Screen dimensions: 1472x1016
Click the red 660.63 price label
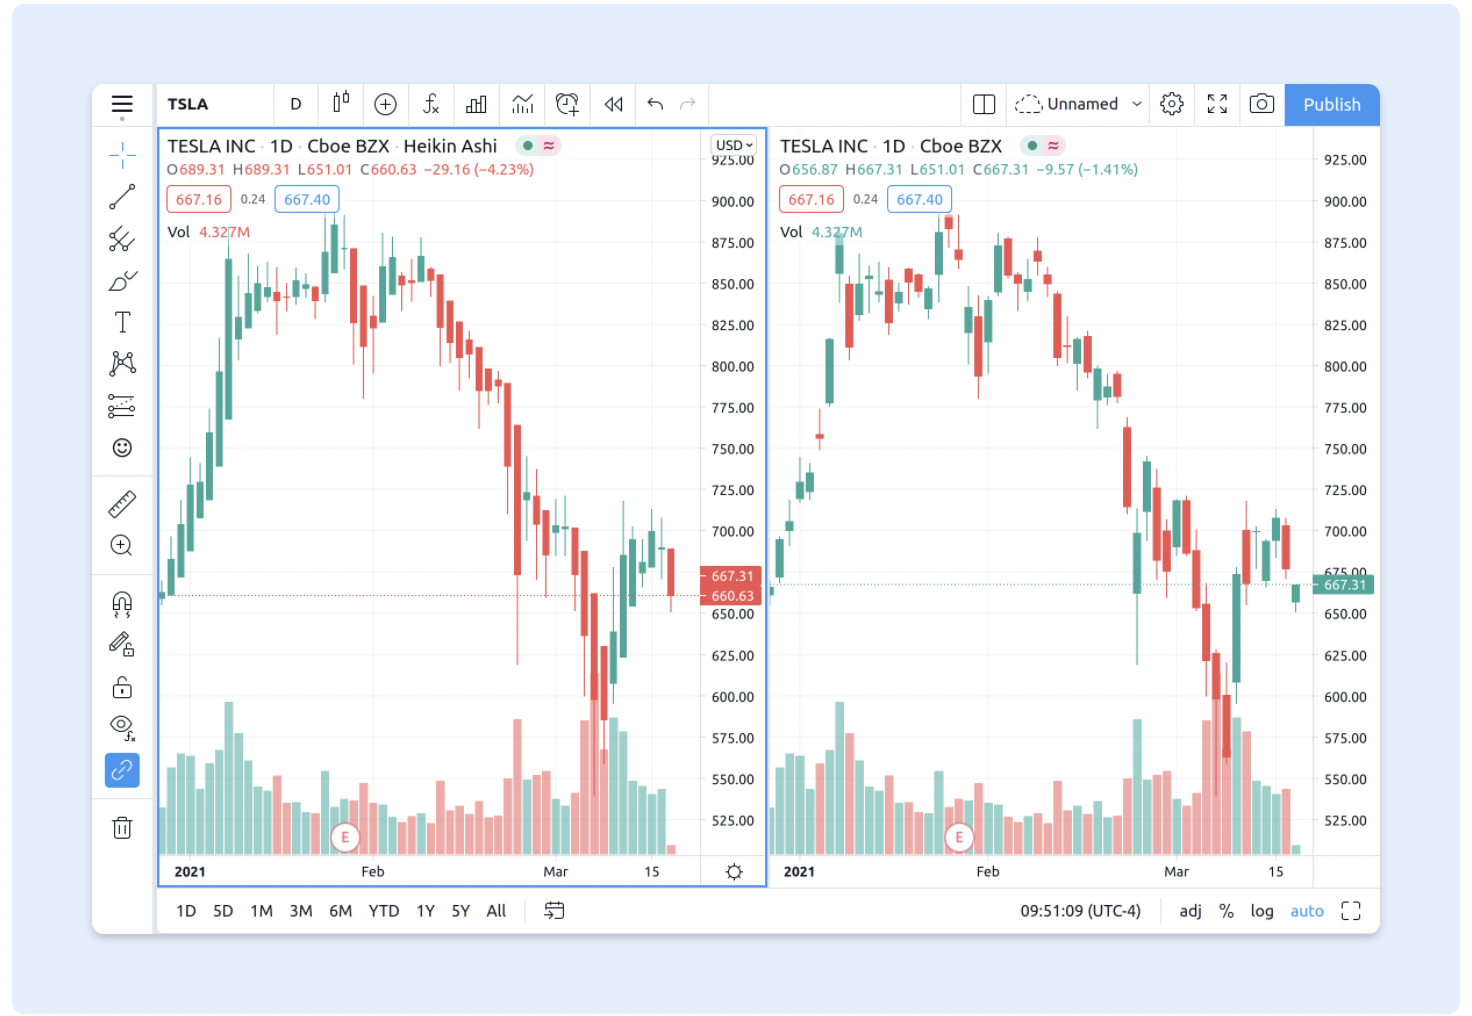point(732,596)
